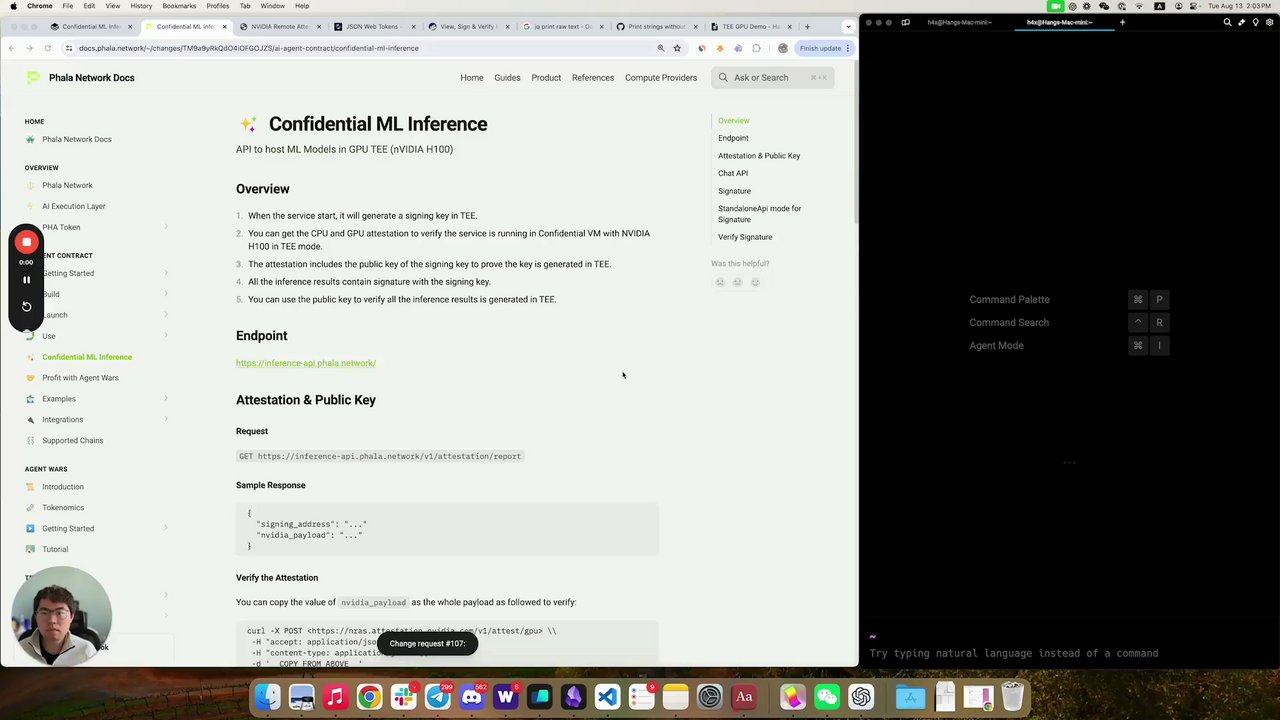Open a new Chrome tab
Image resolution: width=1280 pixels, height=720 pixels.
807,27
